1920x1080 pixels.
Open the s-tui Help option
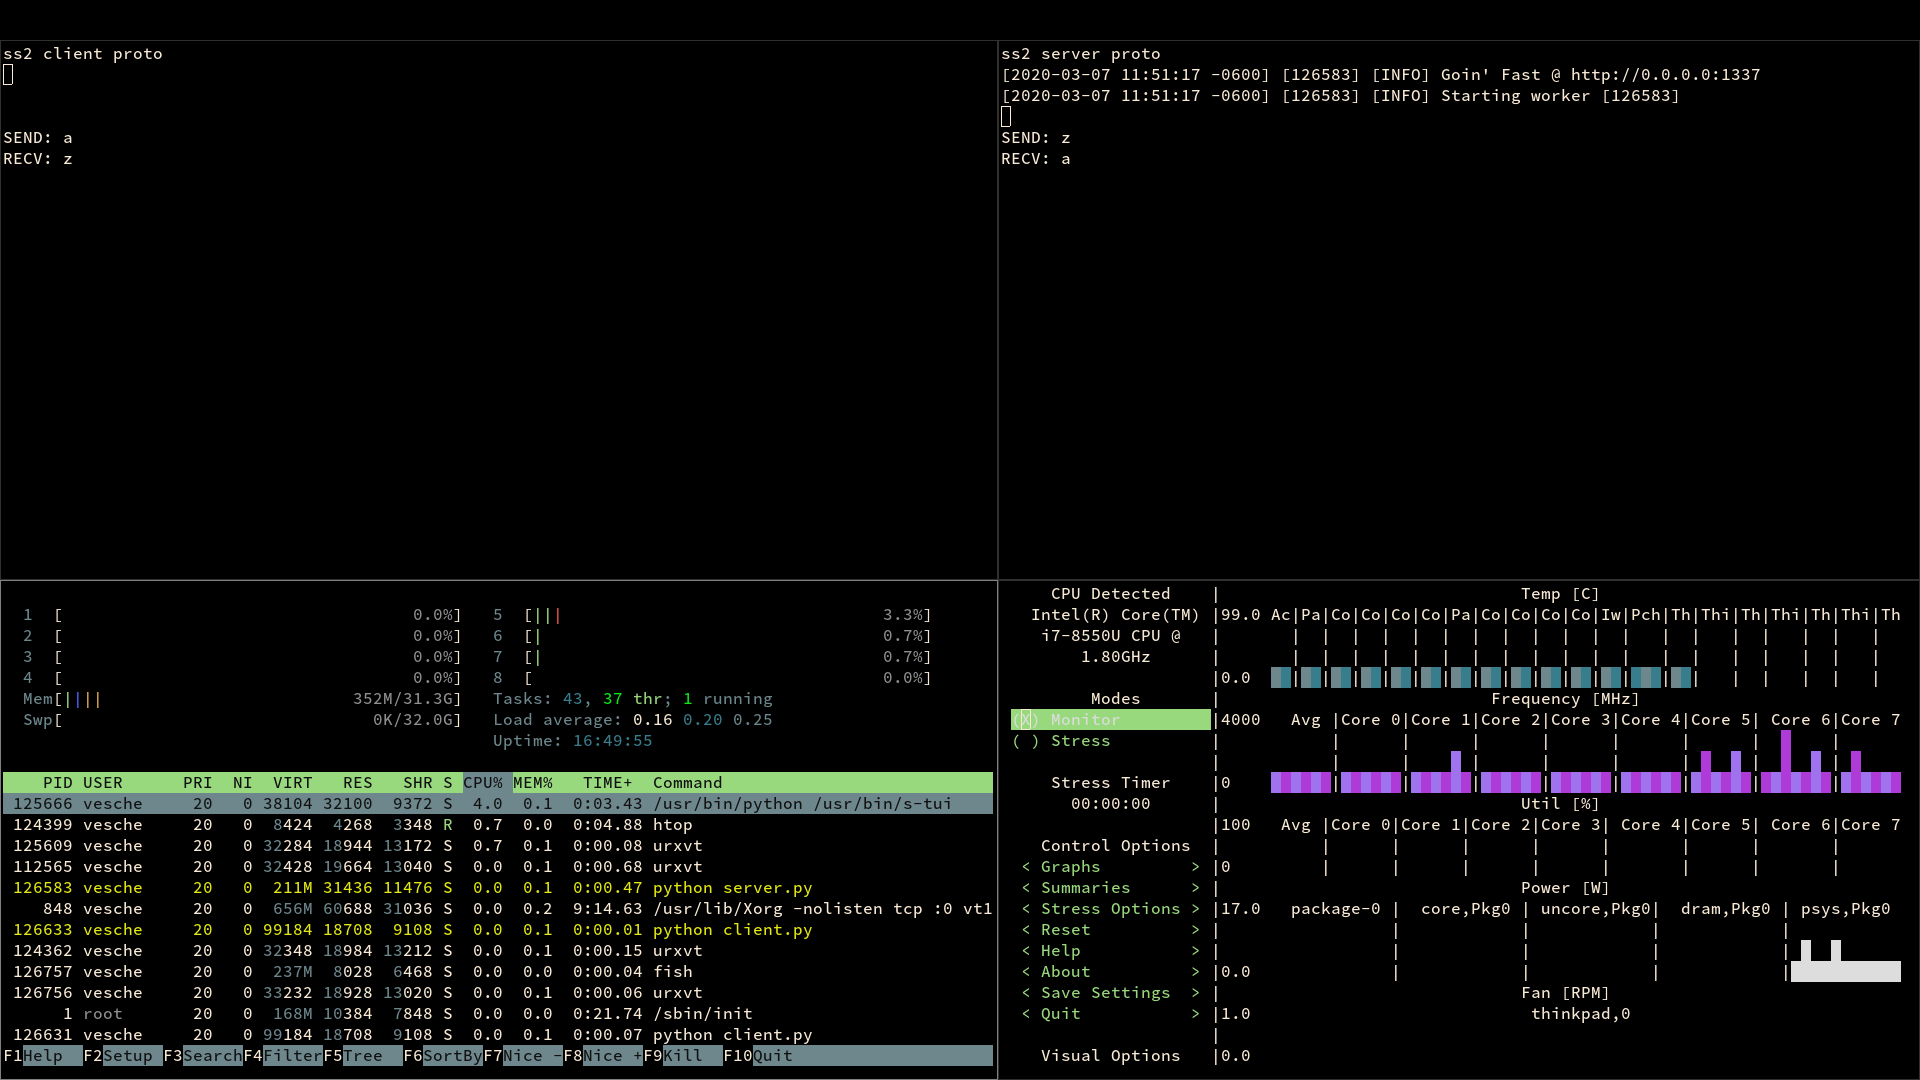[x=1060, y=951]
